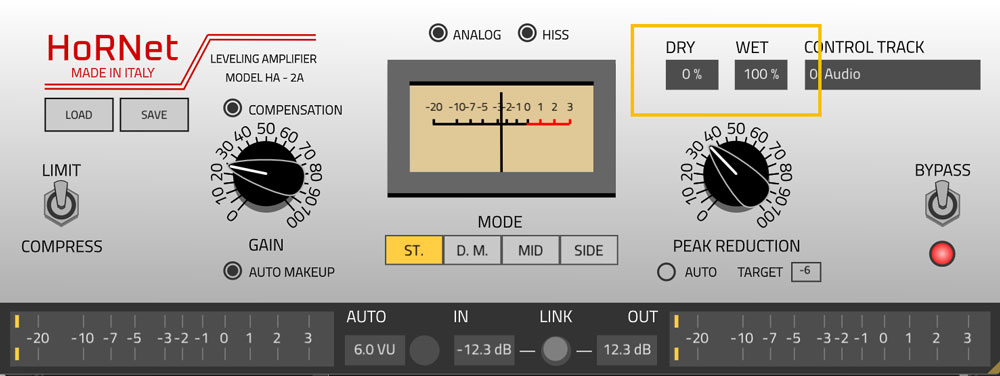The width and height of the screenshot is (1000, 376).
Task: Toggle AUTO MAKEUP gain
Action: (233, 271)
